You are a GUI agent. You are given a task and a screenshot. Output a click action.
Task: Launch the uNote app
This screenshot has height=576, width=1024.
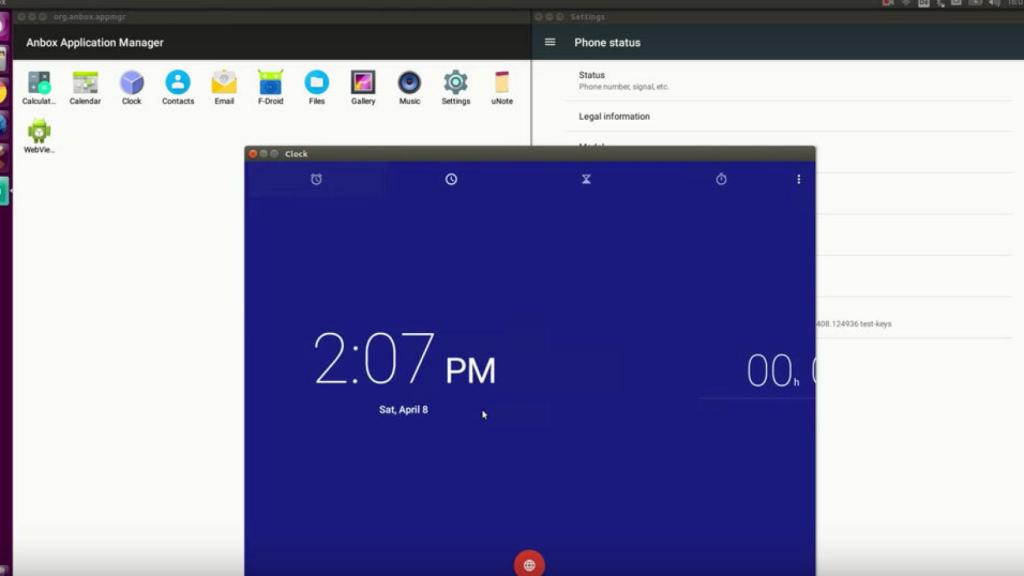[501, 85]
